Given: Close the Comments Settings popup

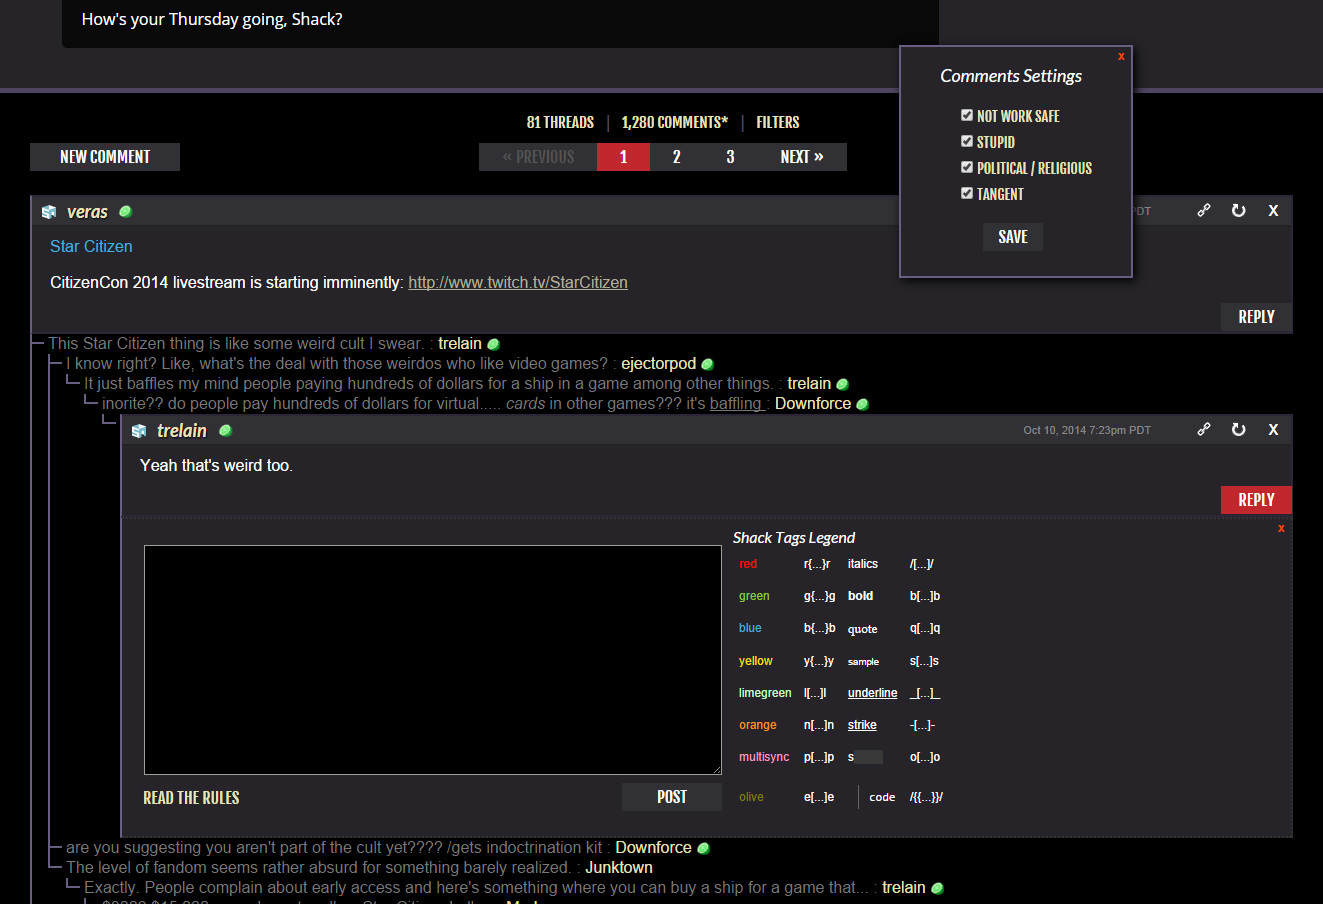Looking at the screenshot, I should pos(1121,56).
